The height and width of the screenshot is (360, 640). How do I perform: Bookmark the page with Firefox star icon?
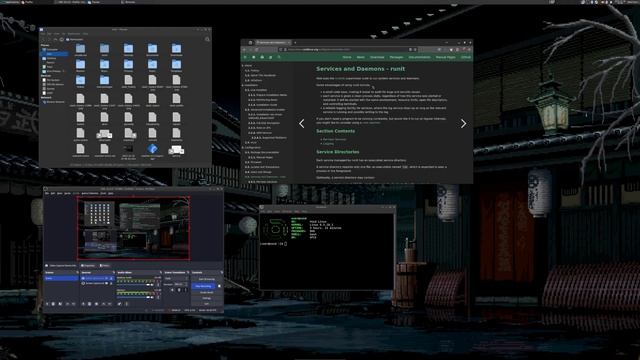click(415, 49)
